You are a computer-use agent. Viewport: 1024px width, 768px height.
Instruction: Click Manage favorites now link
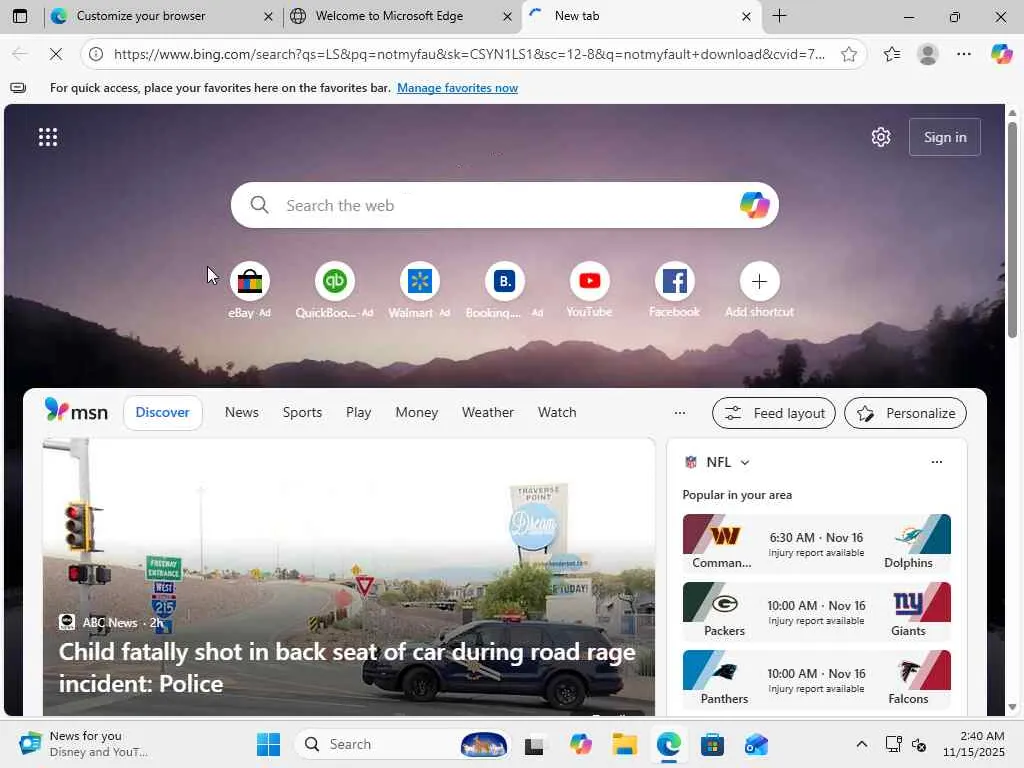pos(457,88)
